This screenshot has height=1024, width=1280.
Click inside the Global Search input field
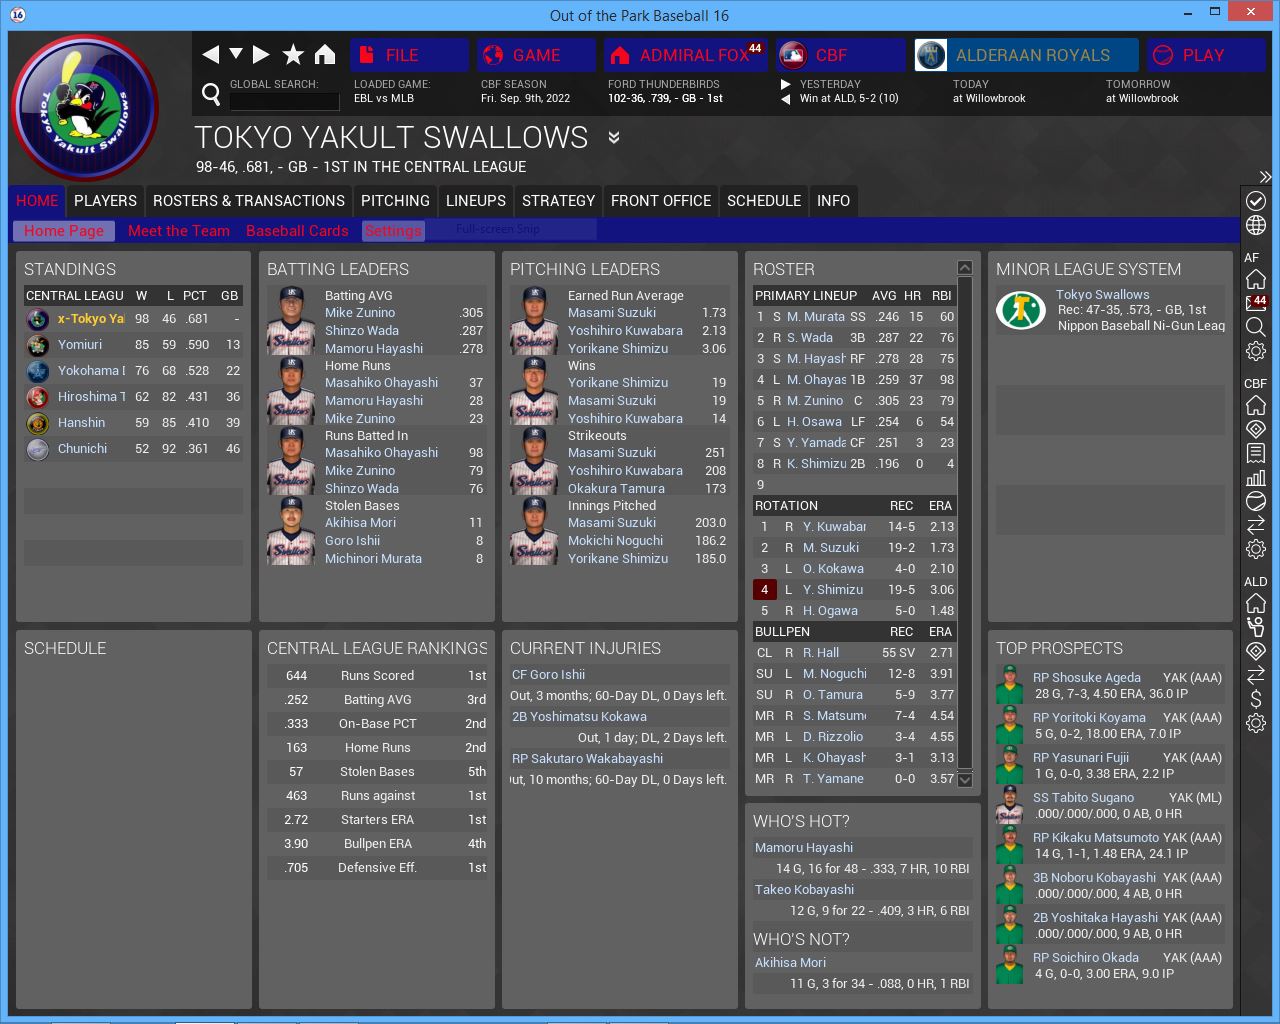[285, 101]
